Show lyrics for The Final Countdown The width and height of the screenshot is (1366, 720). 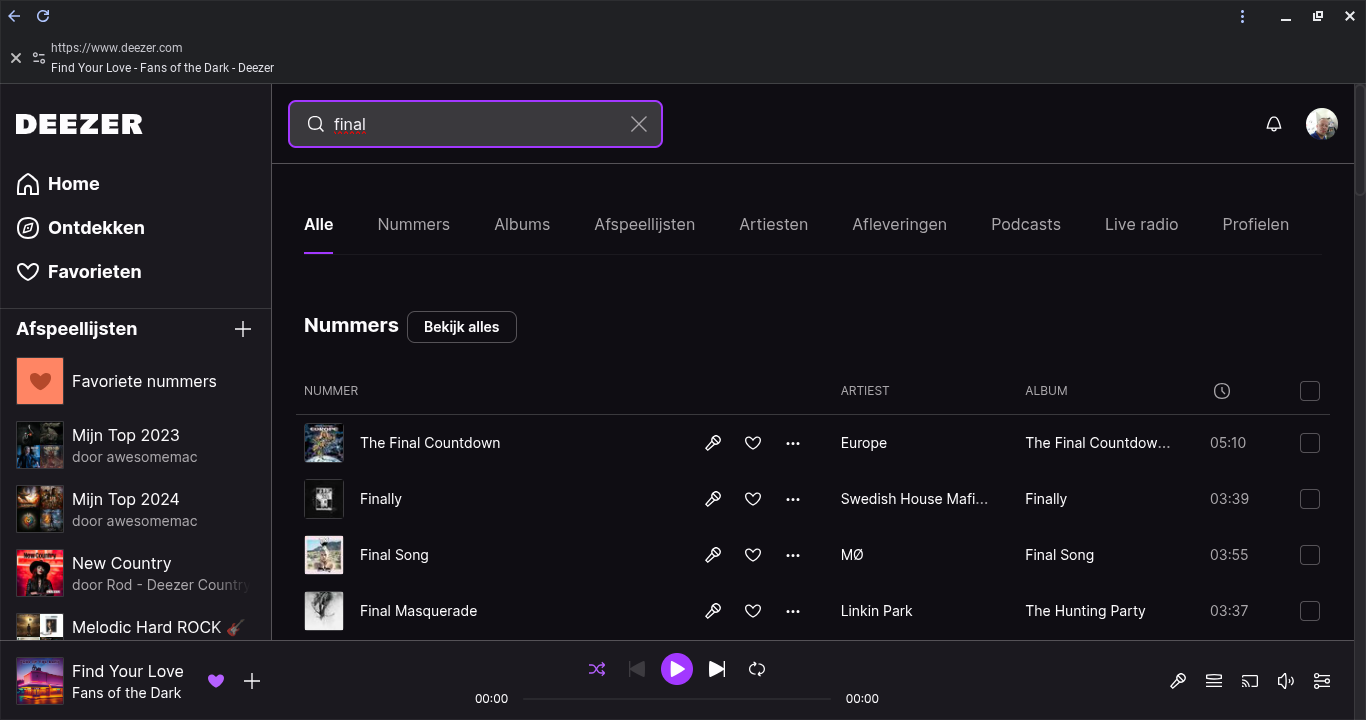713,443
